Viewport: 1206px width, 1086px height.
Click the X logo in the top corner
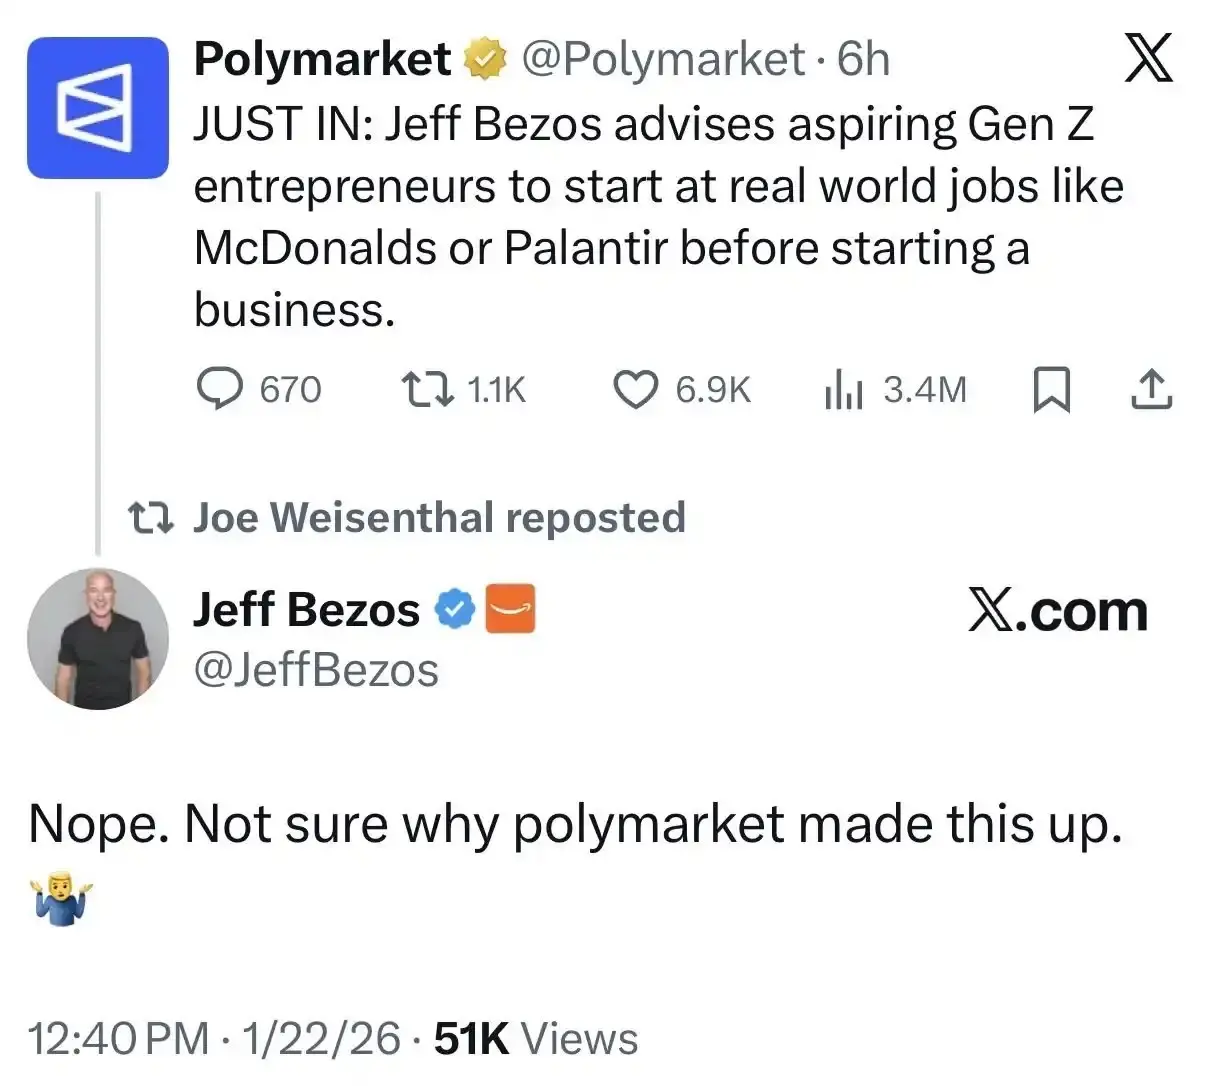(x=1148, y=58)
